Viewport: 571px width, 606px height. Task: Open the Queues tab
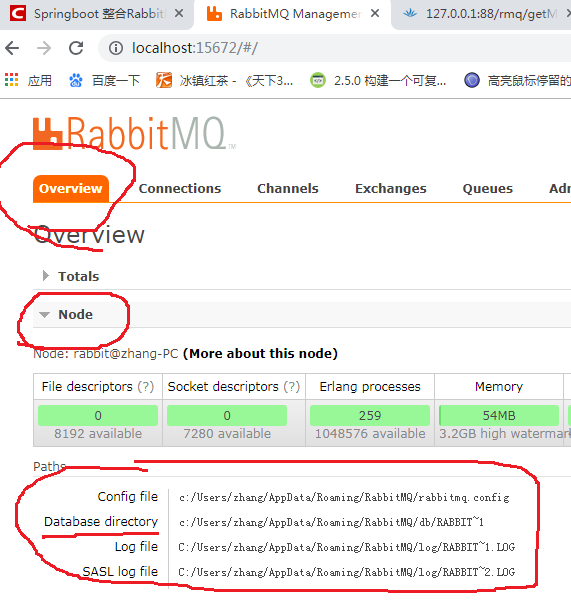487,189
